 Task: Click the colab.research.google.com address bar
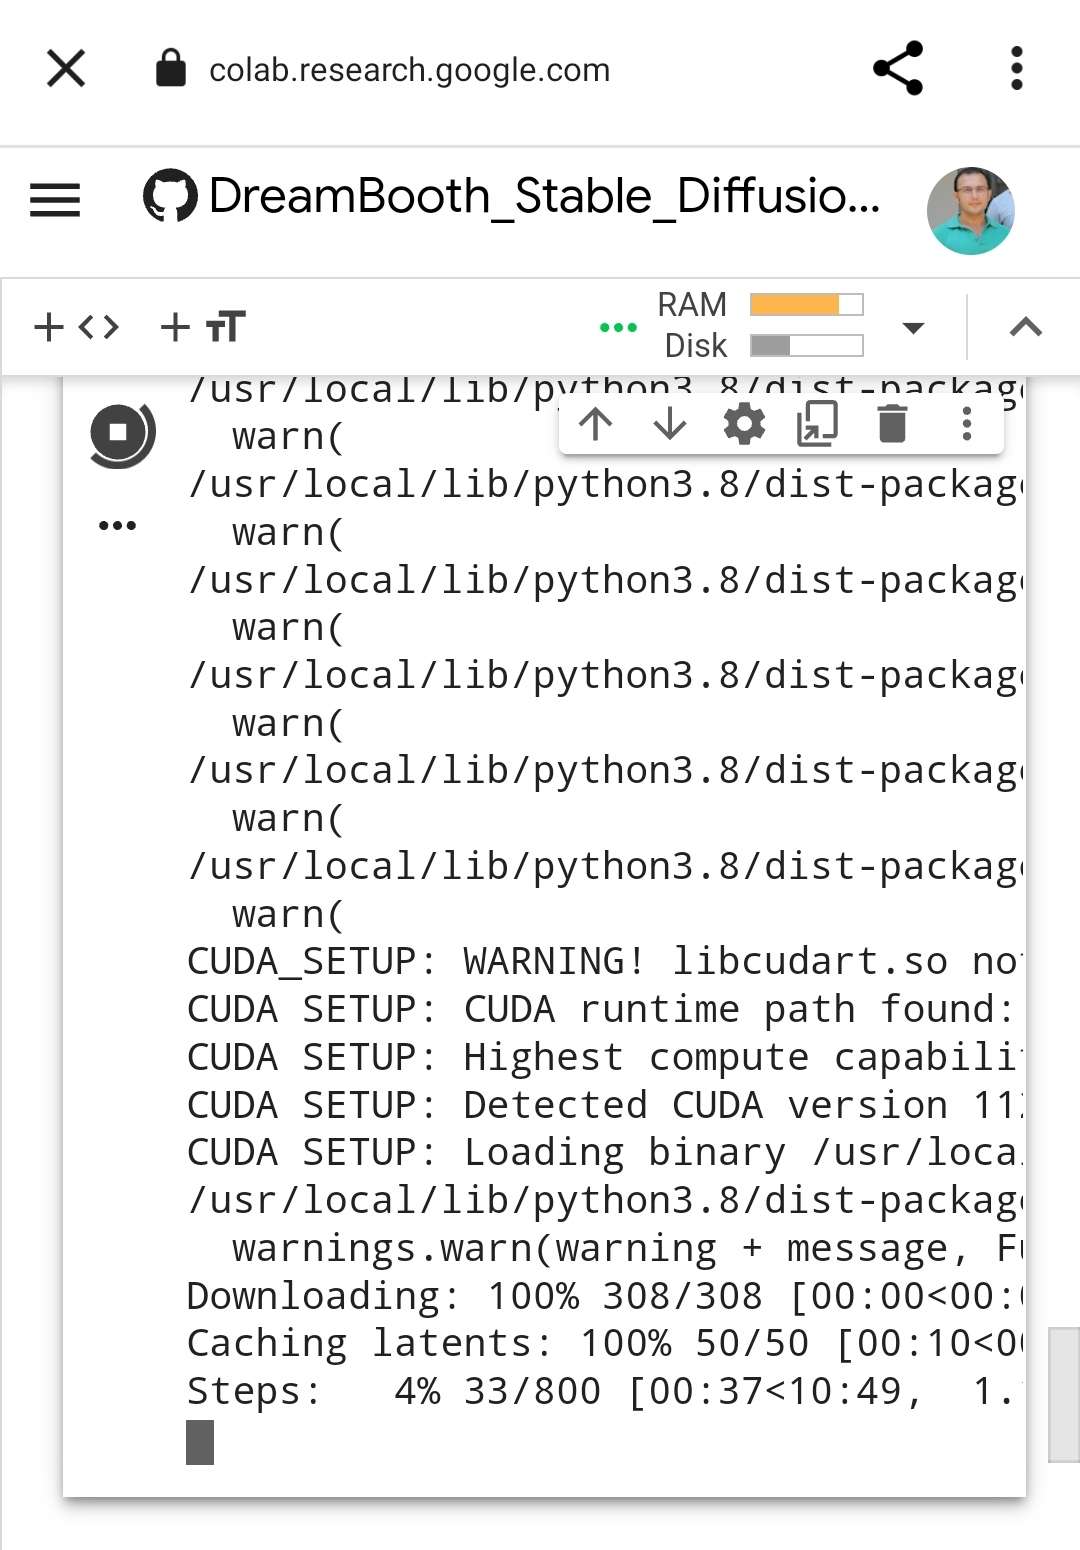[409, 70]
